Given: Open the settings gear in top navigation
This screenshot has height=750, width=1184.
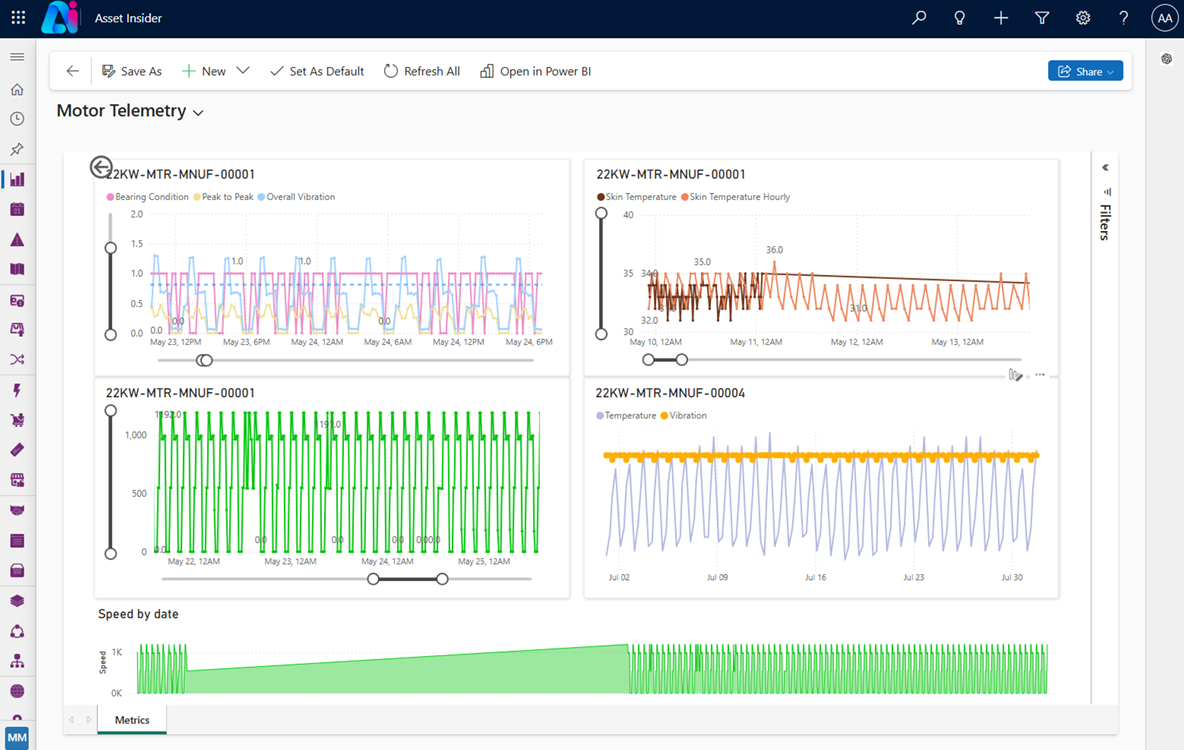Looking at the screenshot, I should pyautogui.click(x=1082, y=18).
